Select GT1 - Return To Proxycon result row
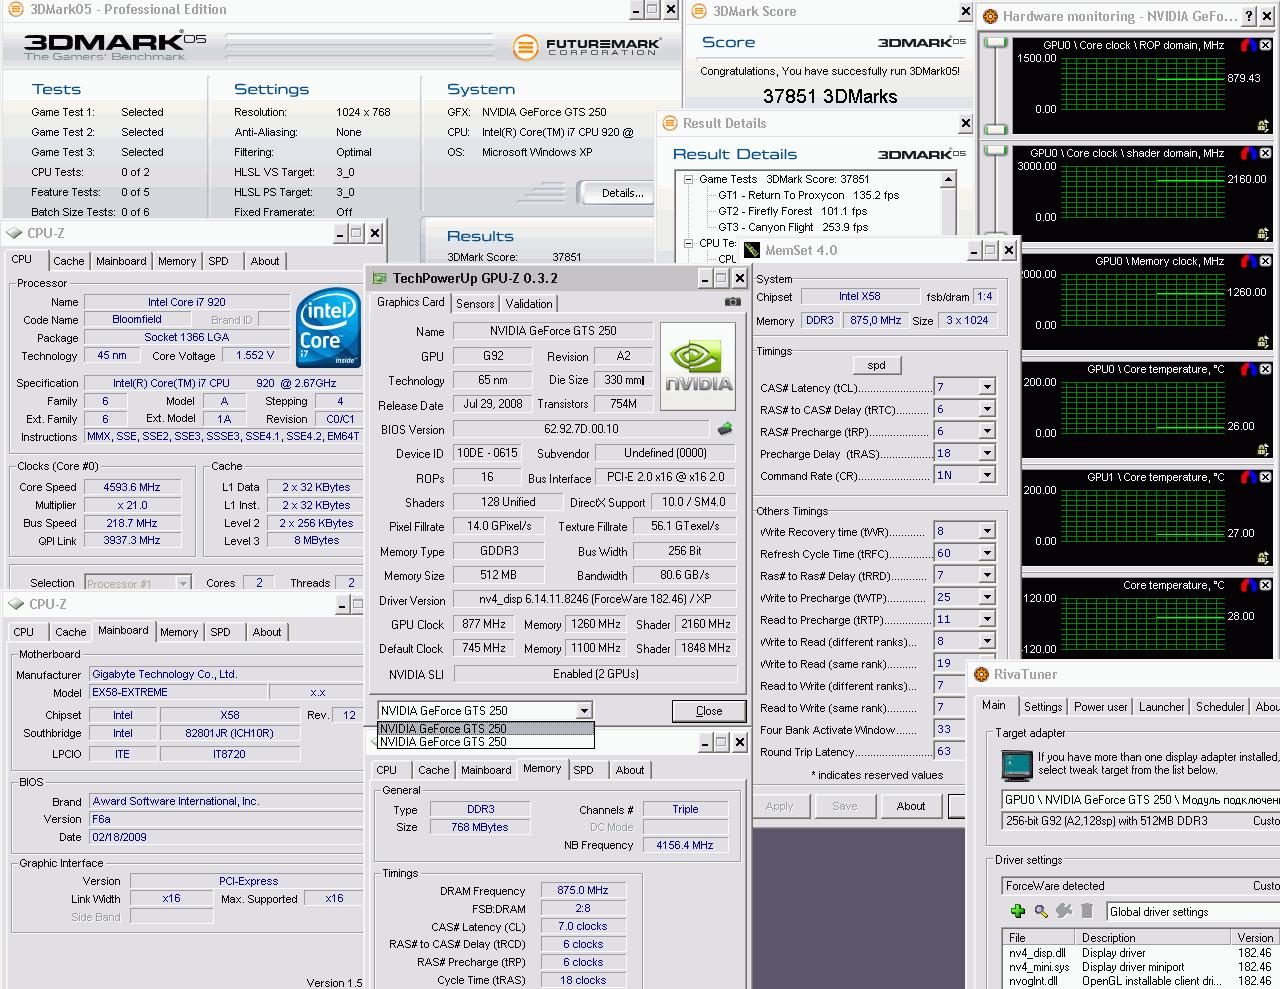Viewport: 1280px width, 989px height. [x=808, y=195]
